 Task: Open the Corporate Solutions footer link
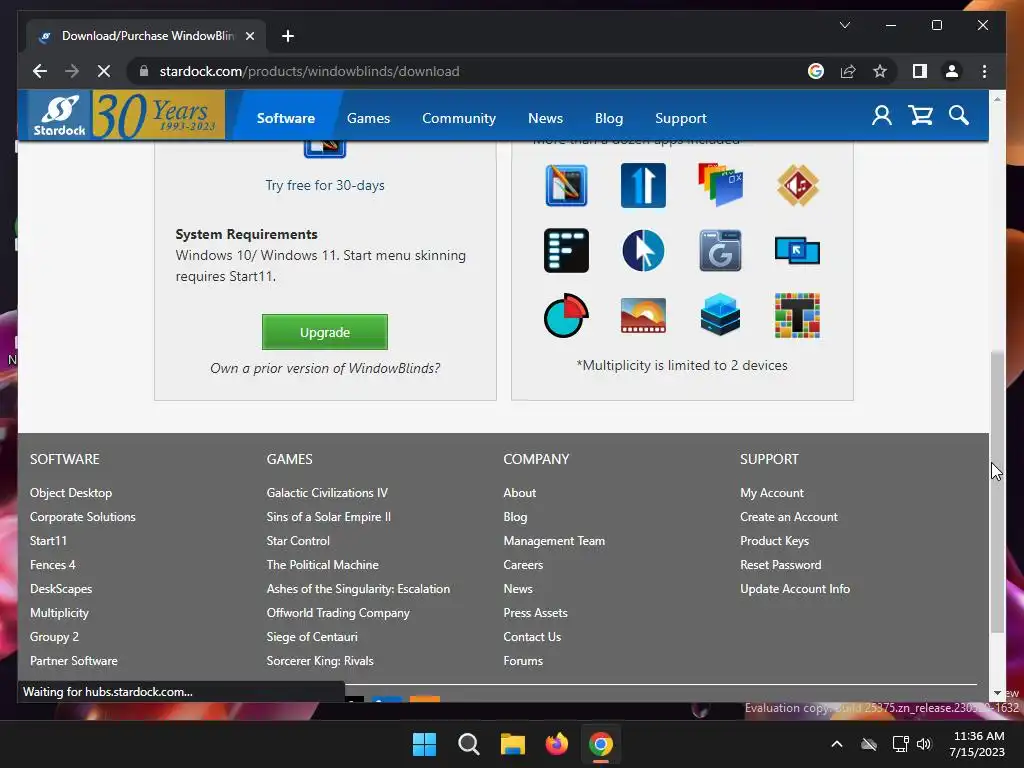pyautogui.click(x=82, y=517)
